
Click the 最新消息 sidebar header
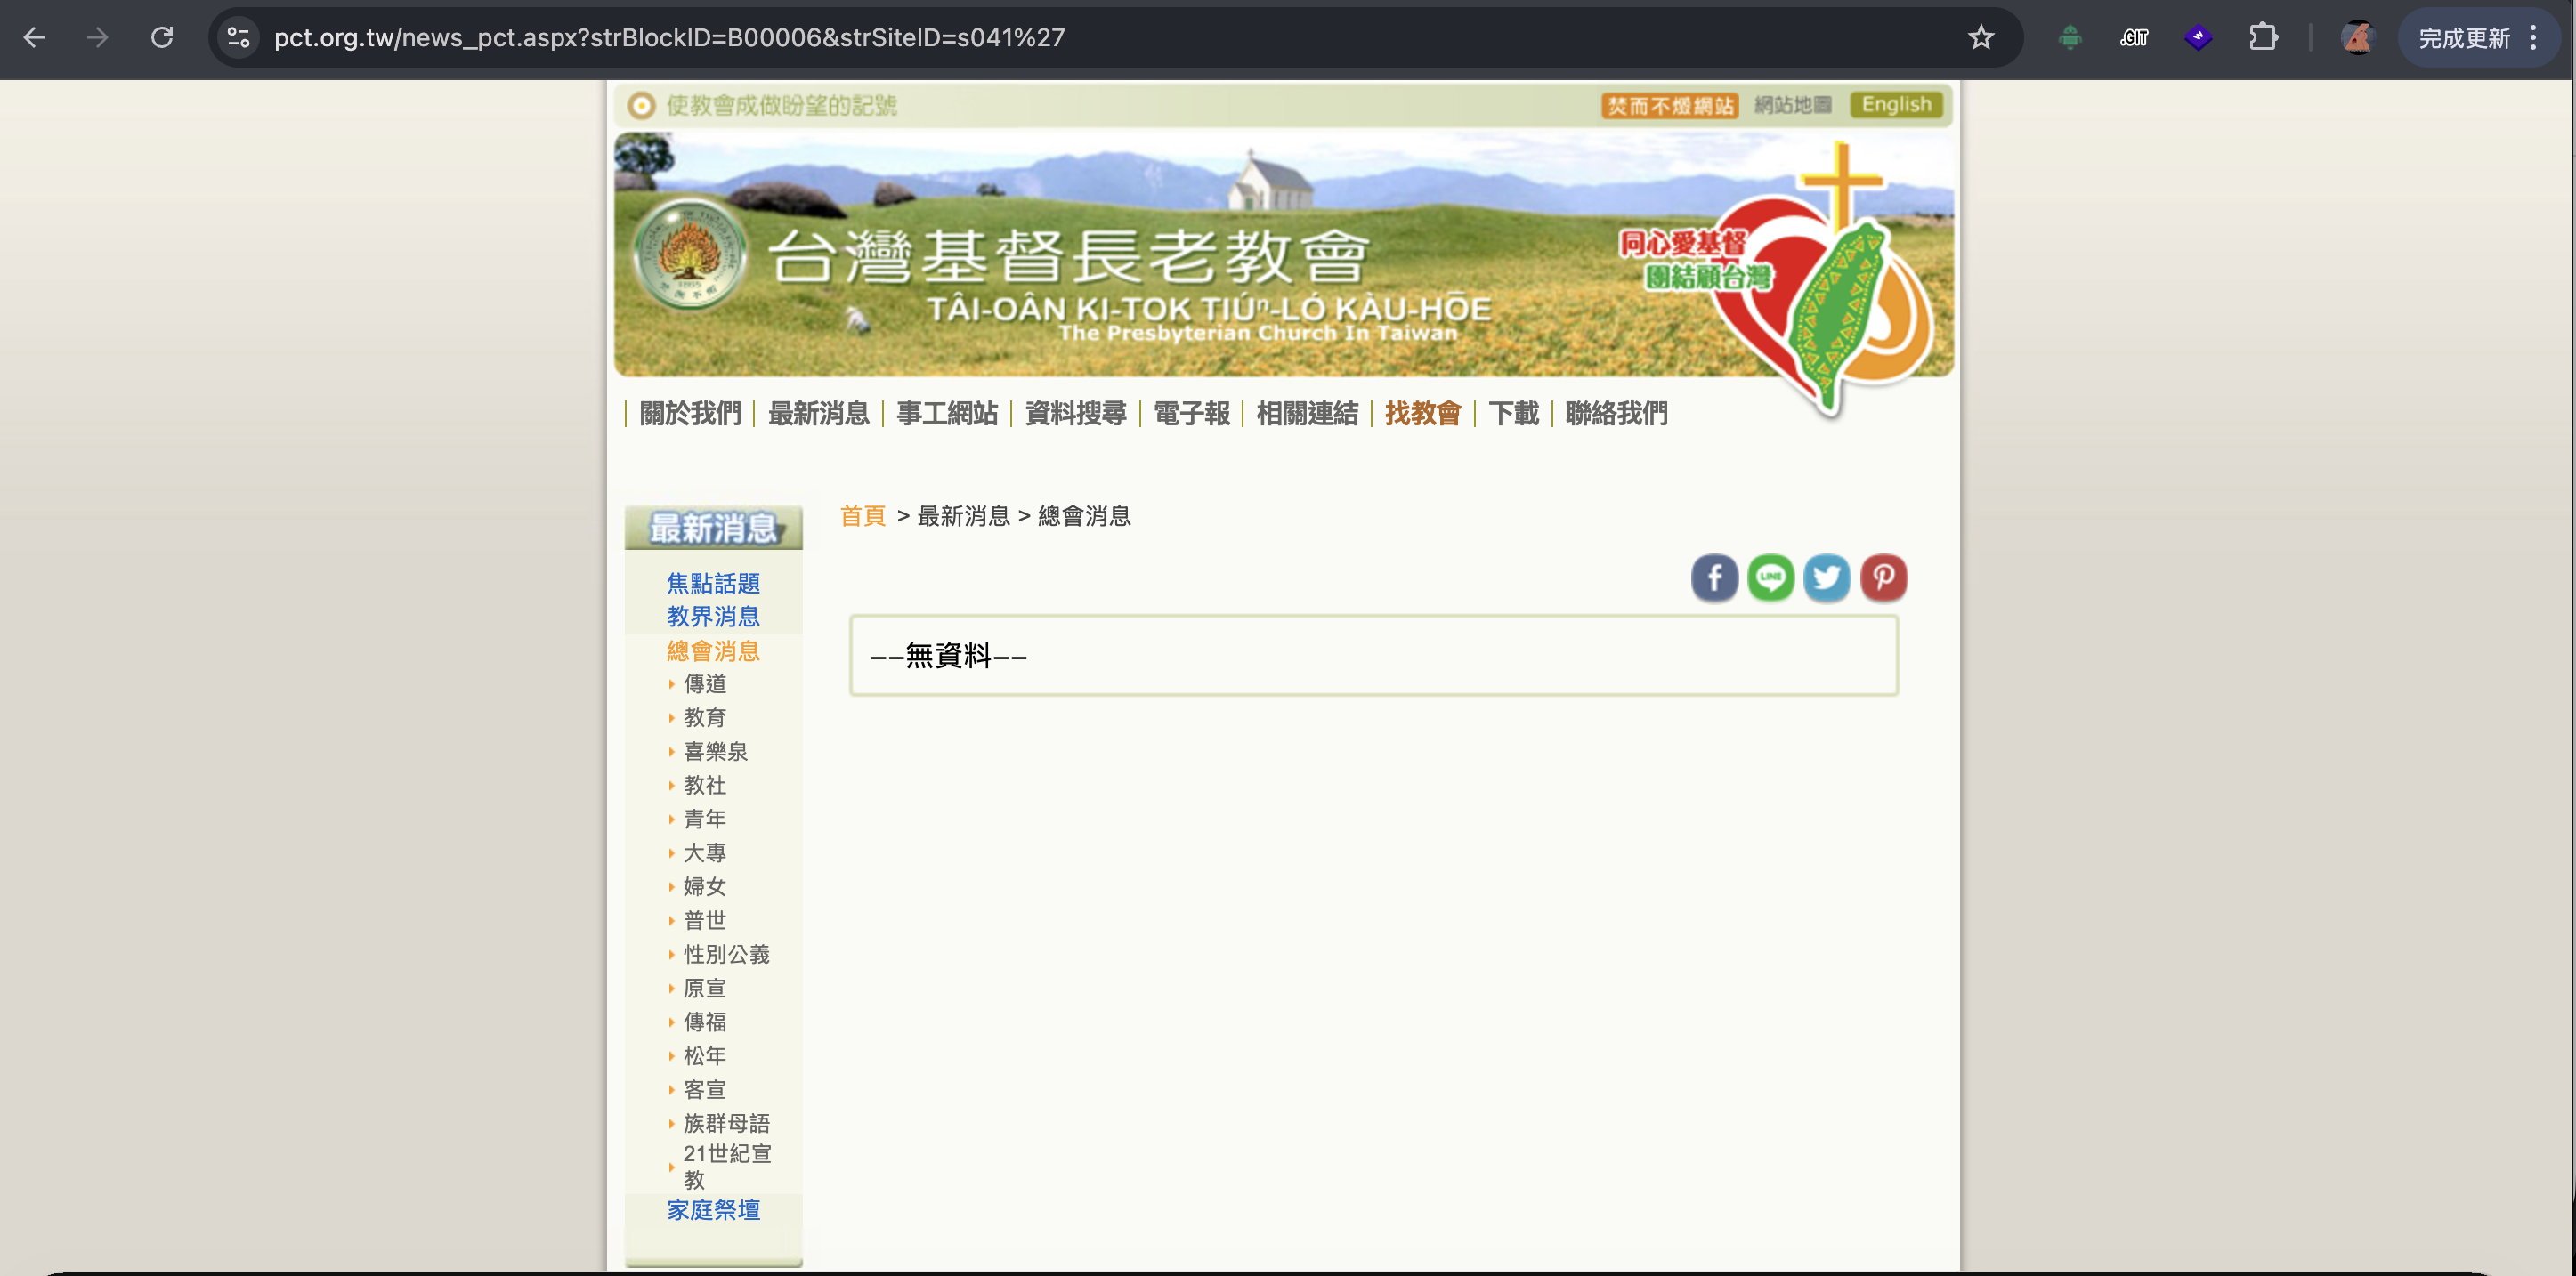(713, 527)
